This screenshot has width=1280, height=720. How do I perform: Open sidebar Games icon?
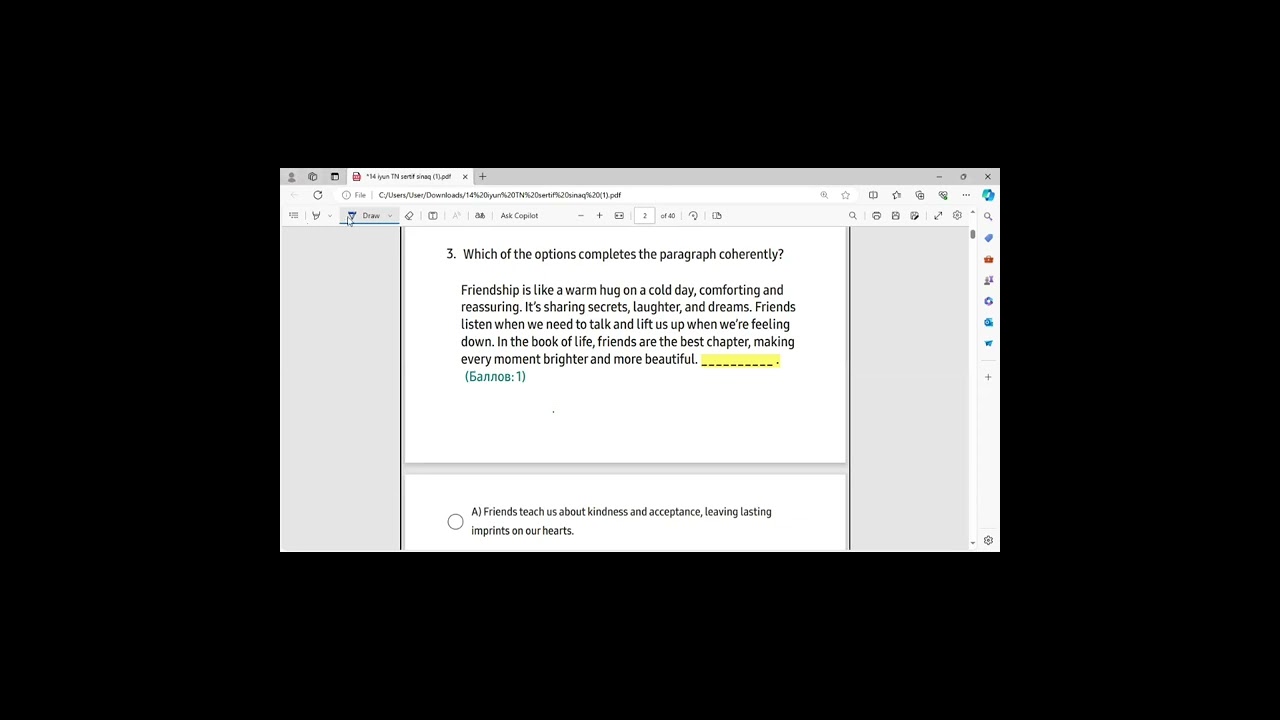pos(988,280)
